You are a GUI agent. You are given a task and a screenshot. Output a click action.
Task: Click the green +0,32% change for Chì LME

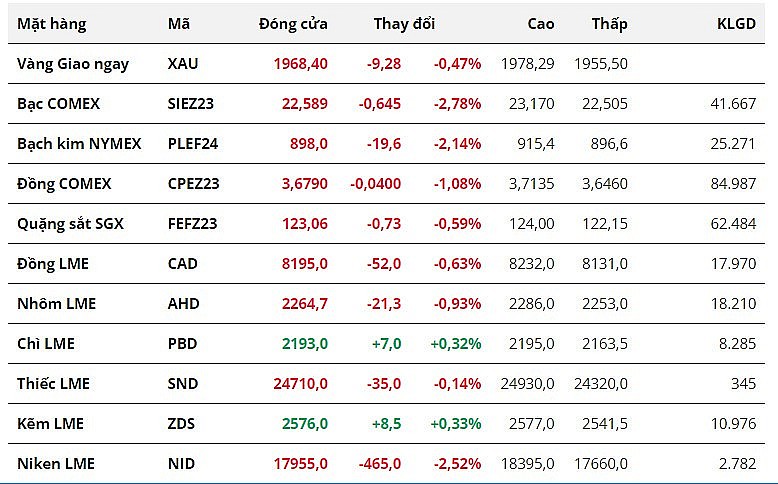pyautogui.click(x=456, y=344)
